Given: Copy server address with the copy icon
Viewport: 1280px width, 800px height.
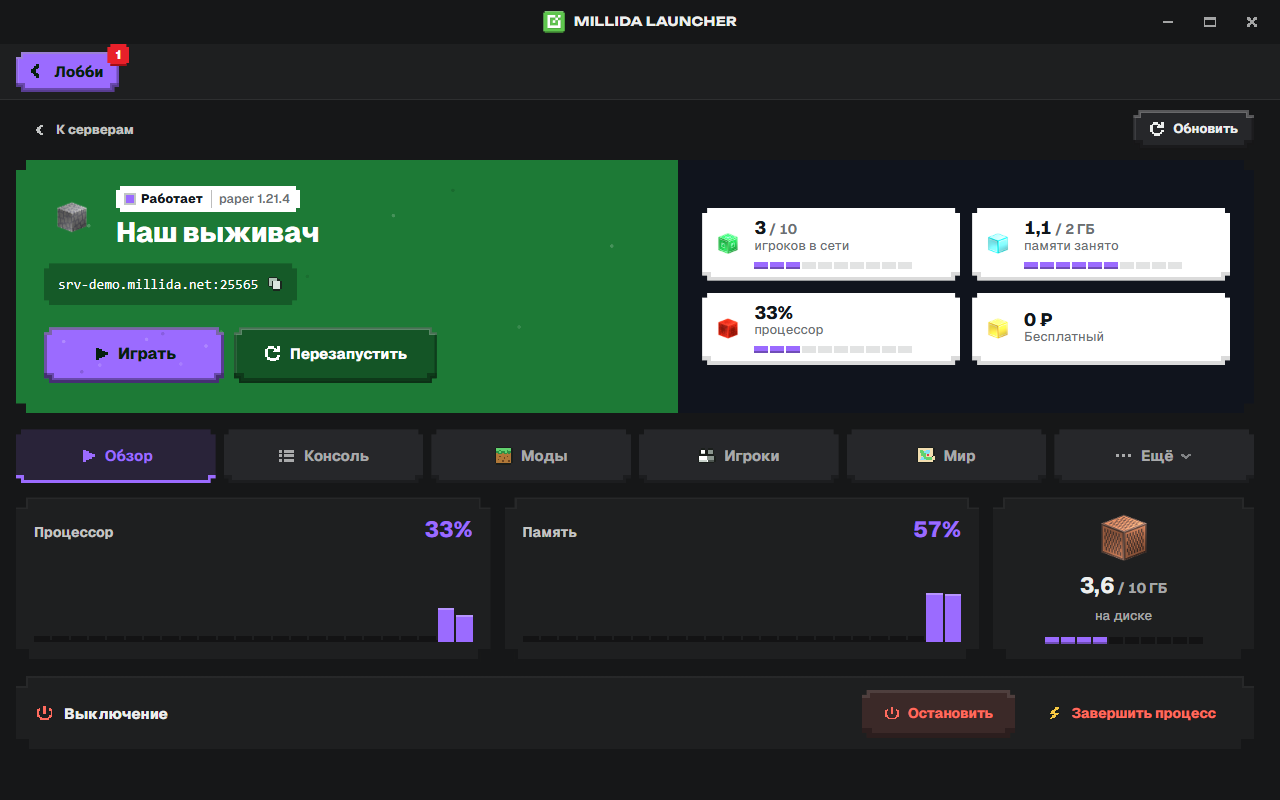Looking at the screenshot, I should coord(276,284).
